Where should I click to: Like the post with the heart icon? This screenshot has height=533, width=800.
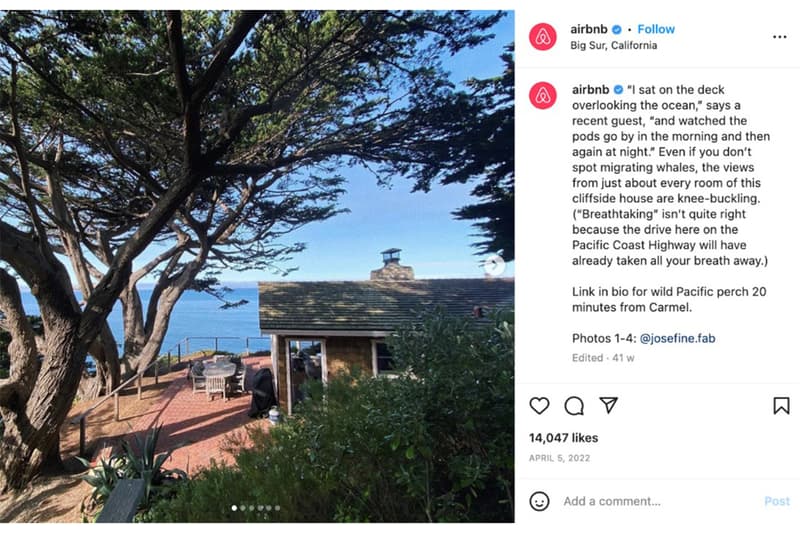pyautogui.click(x=539, y=405)
